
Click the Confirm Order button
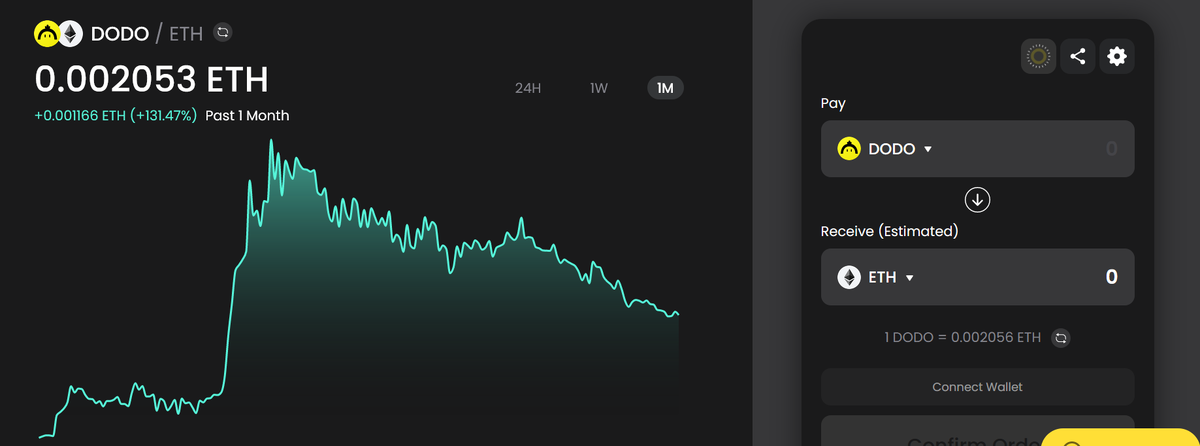(x=977, y=436)
